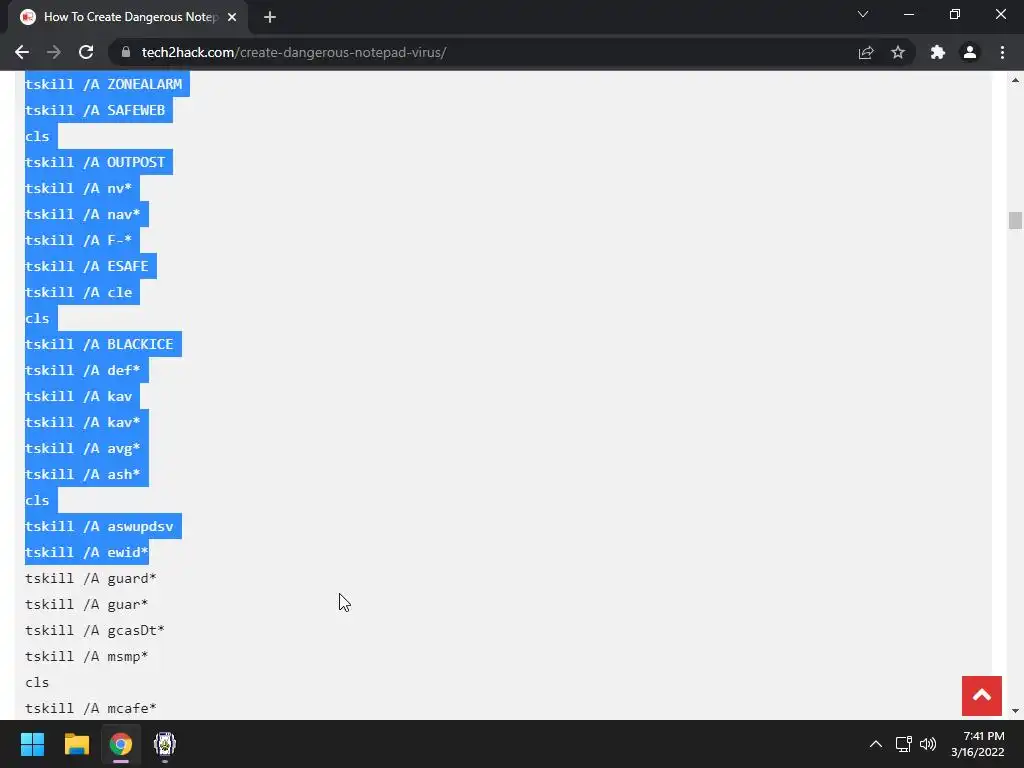Click the line 'tskill /A msmp*'

point(87,656)
